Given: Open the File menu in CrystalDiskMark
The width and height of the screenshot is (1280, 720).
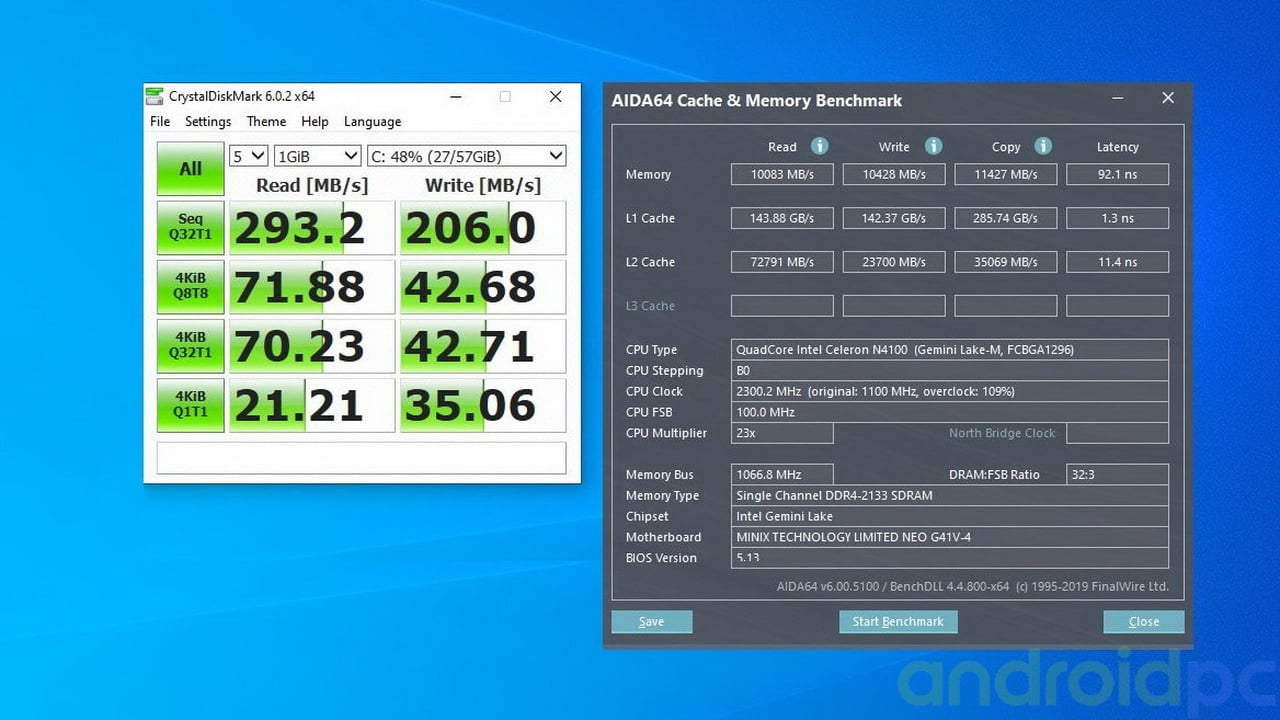Looking at the screenshot, I should click(x=160, y=121).
